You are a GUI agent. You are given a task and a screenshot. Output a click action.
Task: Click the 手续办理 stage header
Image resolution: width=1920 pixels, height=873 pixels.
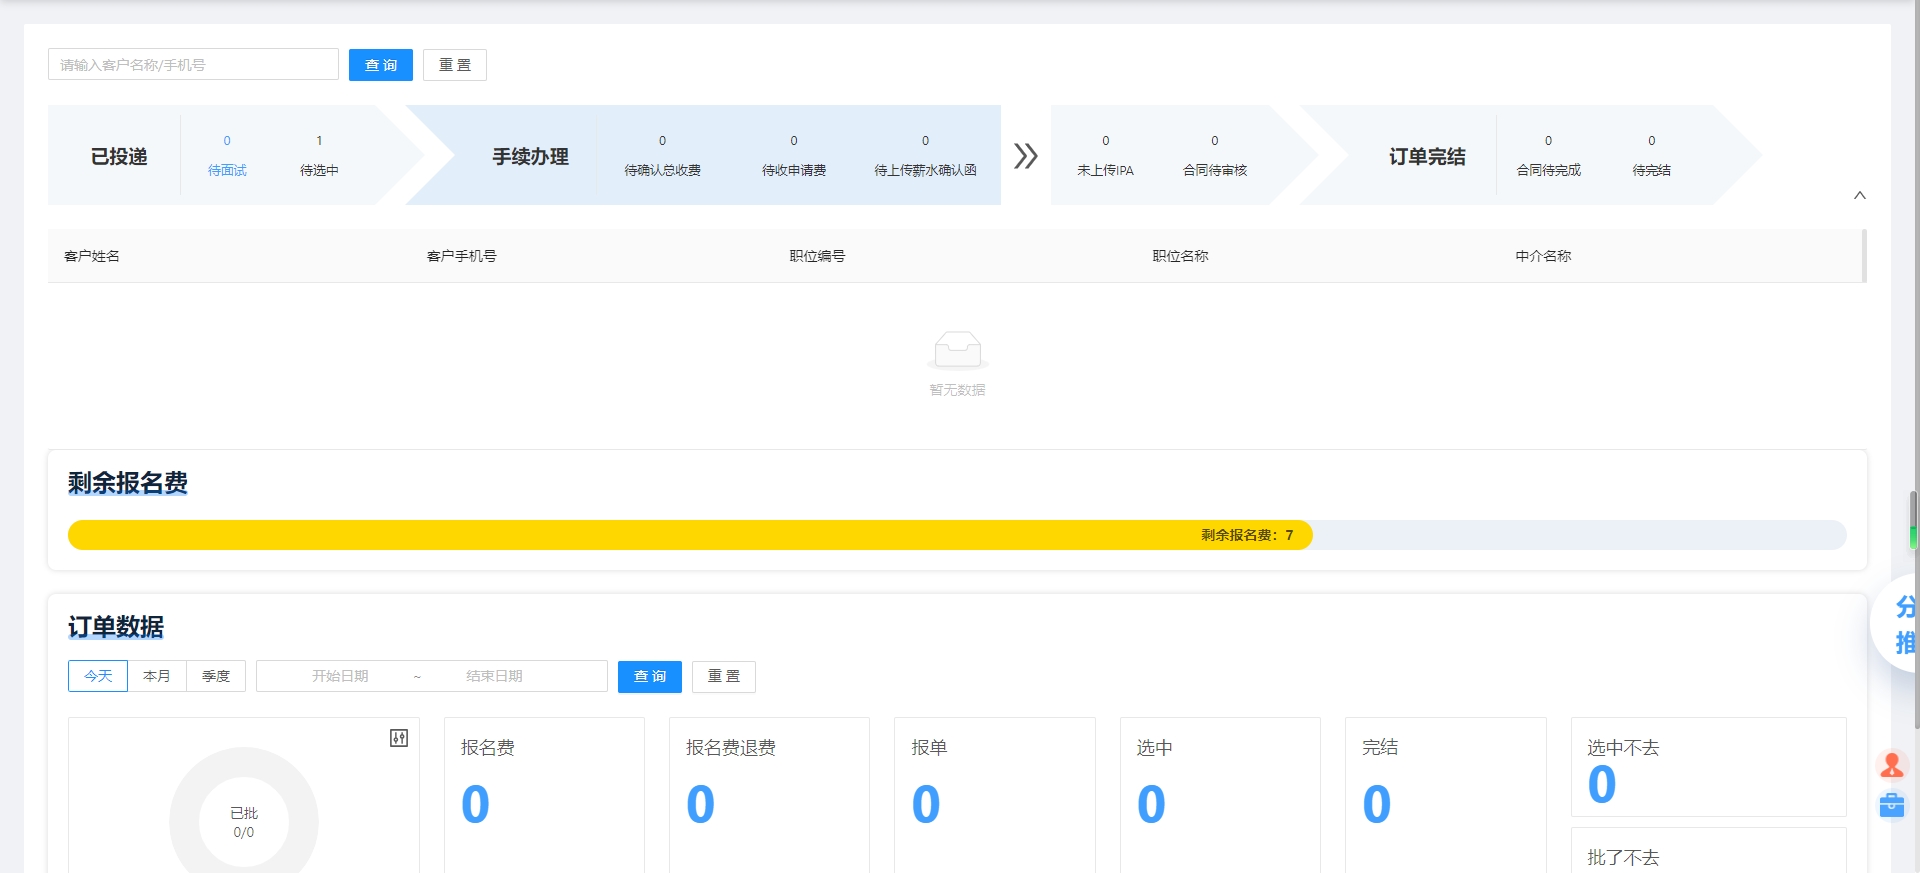coord(530,156)
